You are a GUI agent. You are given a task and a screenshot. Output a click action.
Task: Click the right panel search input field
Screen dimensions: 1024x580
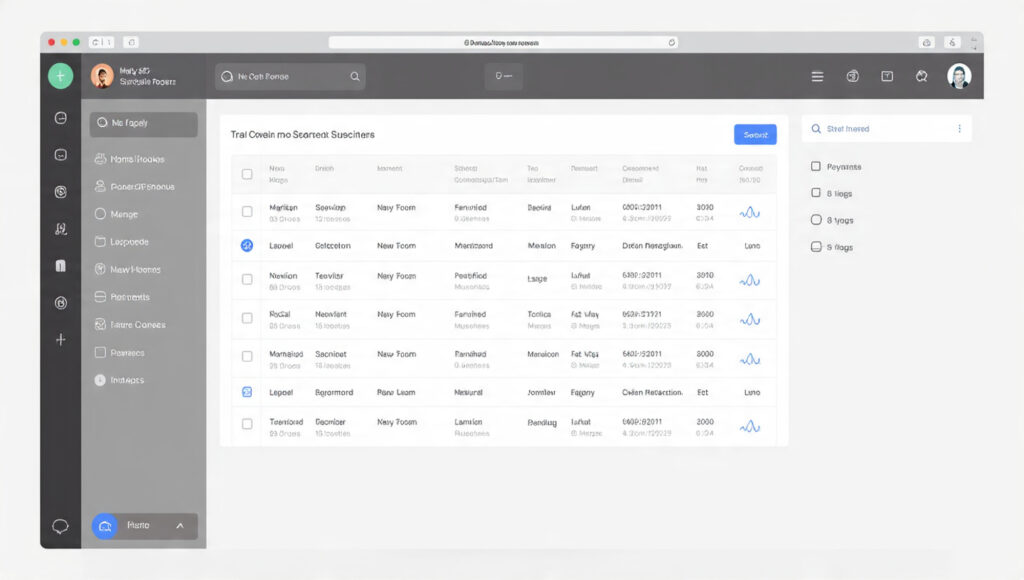(x=880, y=129)
